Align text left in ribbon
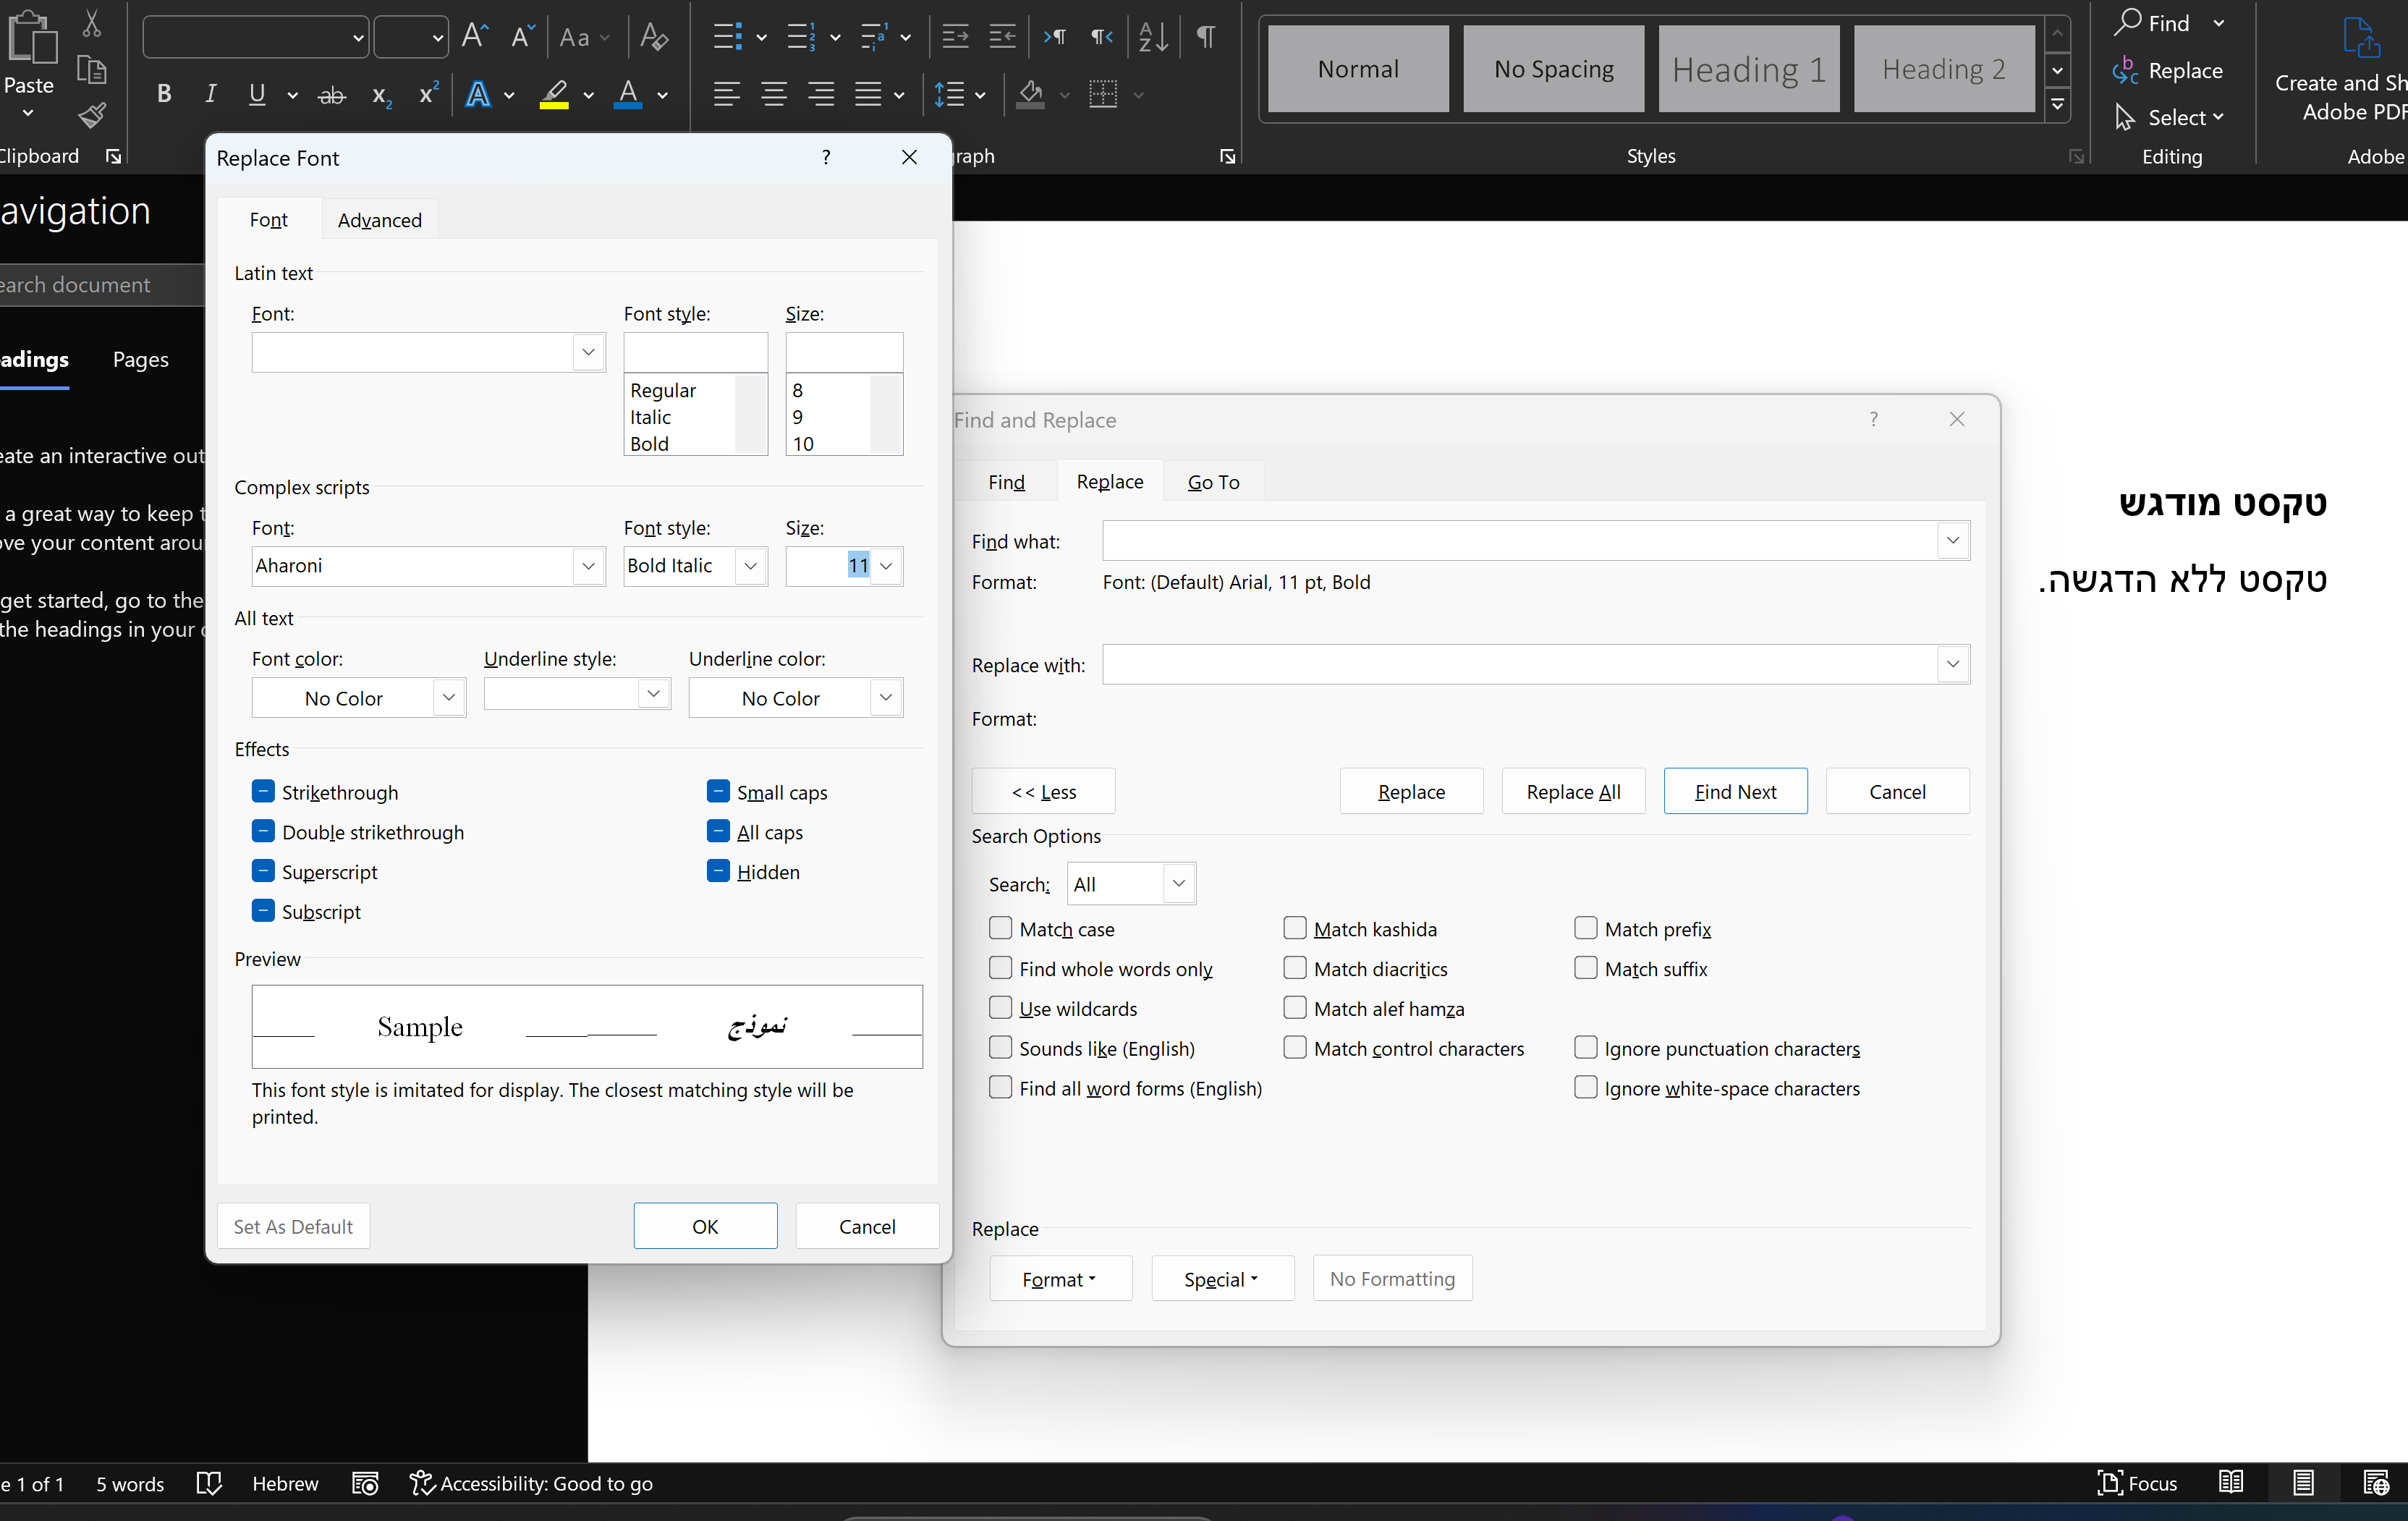This screenshot has height=1521, width=2408. pyautogui.click(x=727, y=94)
